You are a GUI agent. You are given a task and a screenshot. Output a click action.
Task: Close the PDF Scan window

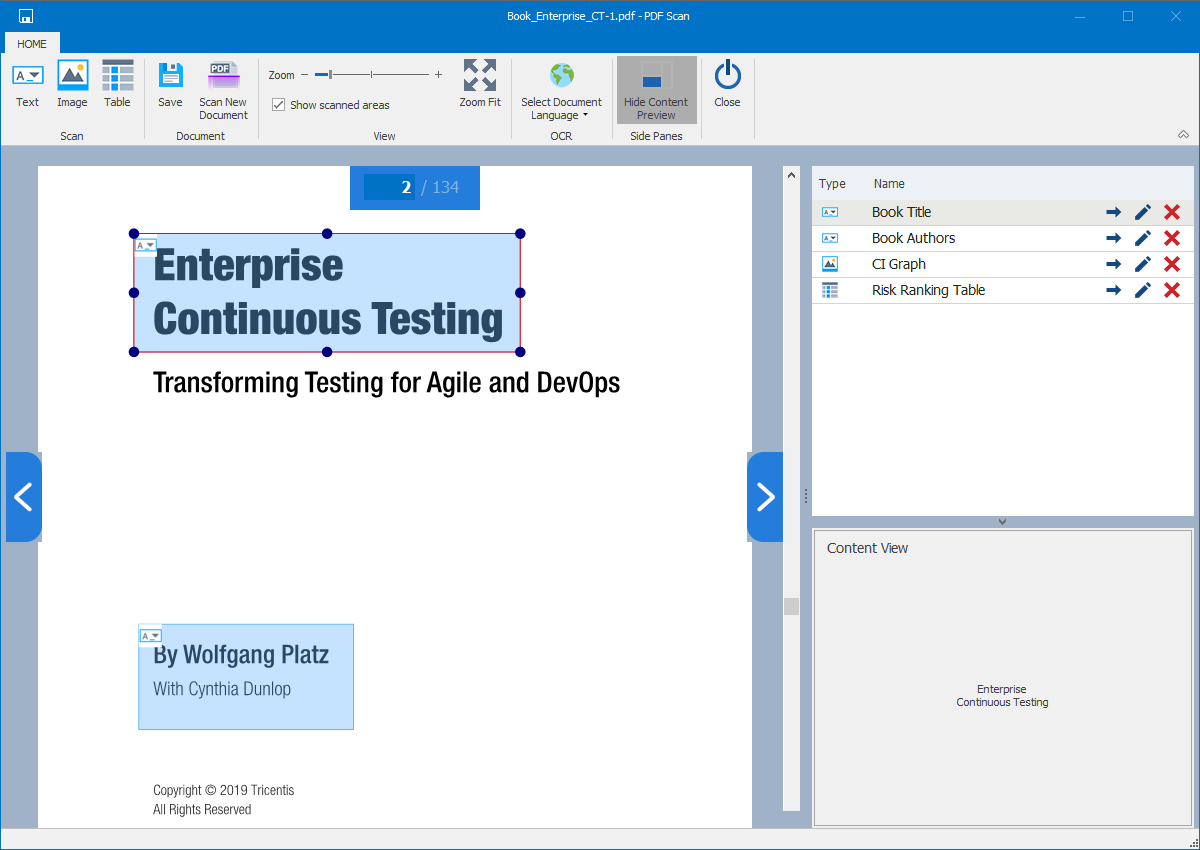pyautogui.click(x=1175, y=16)
